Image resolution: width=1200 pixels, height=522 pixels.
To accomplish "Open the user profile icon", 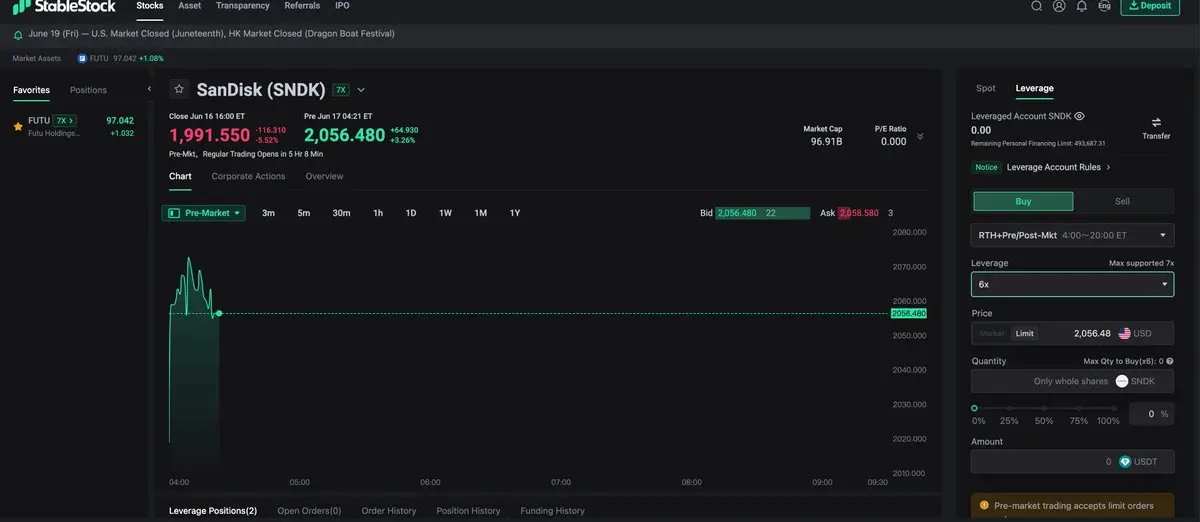I will click(1059, 6).
